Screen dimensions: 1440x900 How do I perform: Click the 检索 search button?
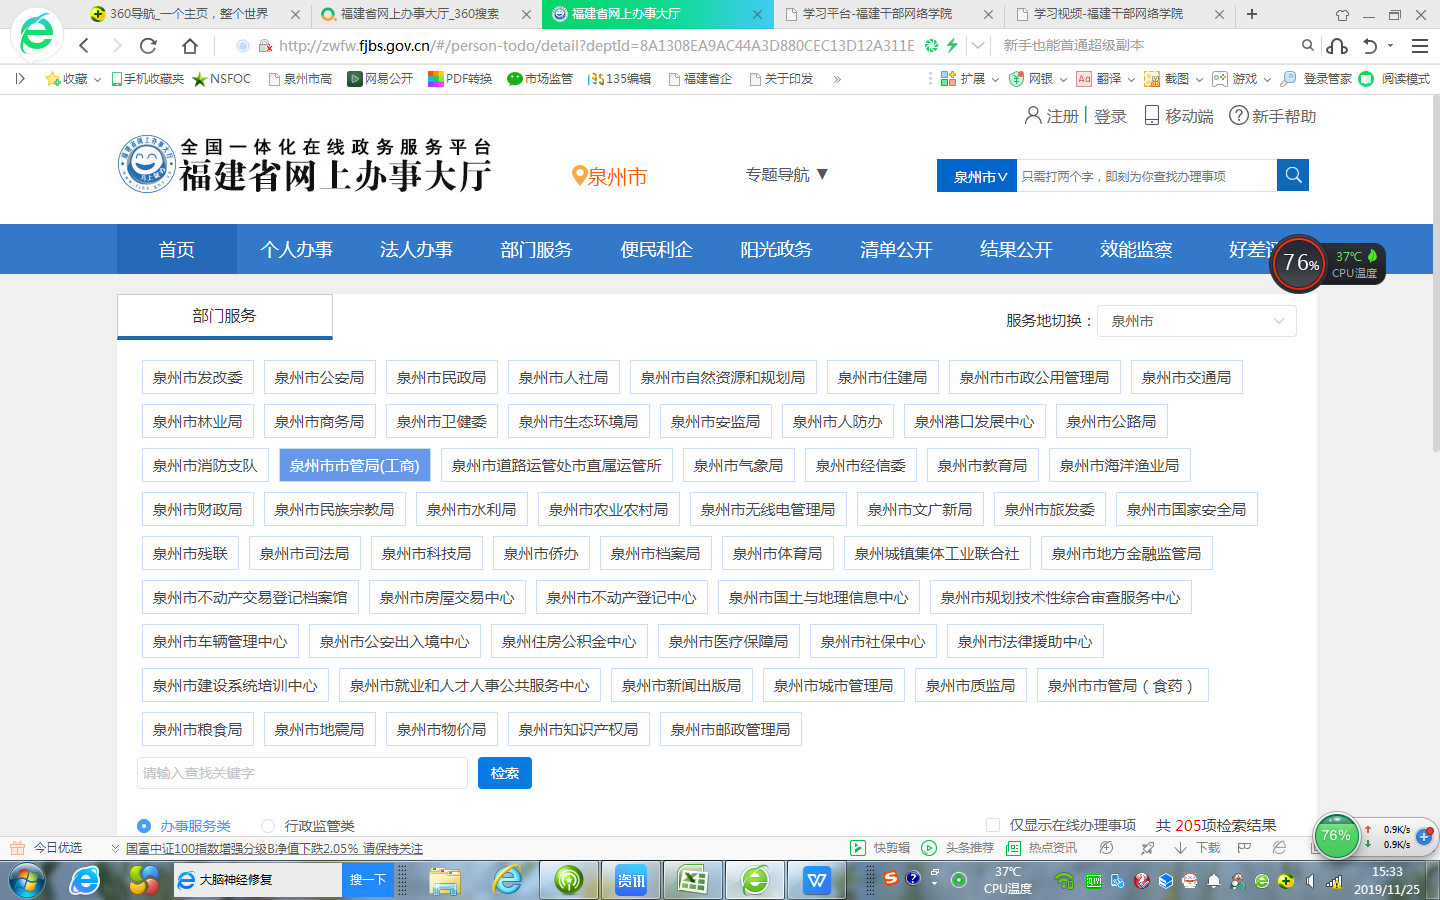(504, 773)
